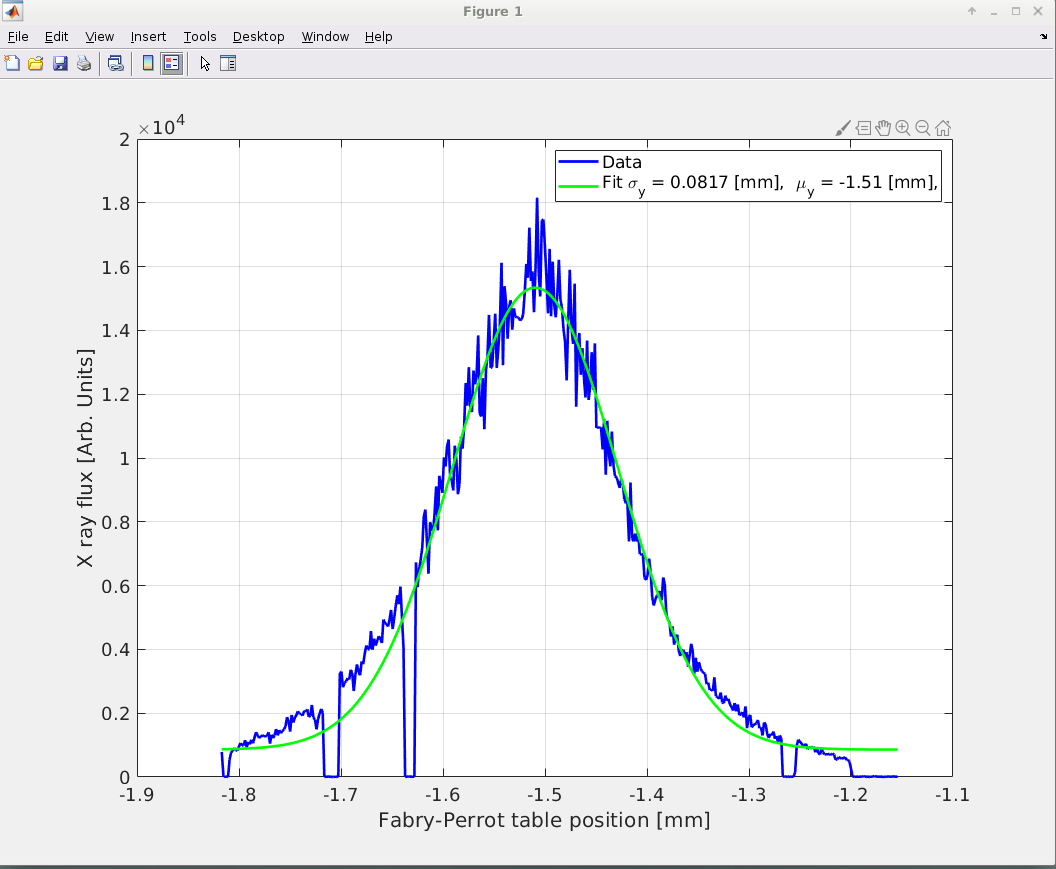Select the data brush tool on the axes
The image size is (1056, 869).
tap(842, 128)
